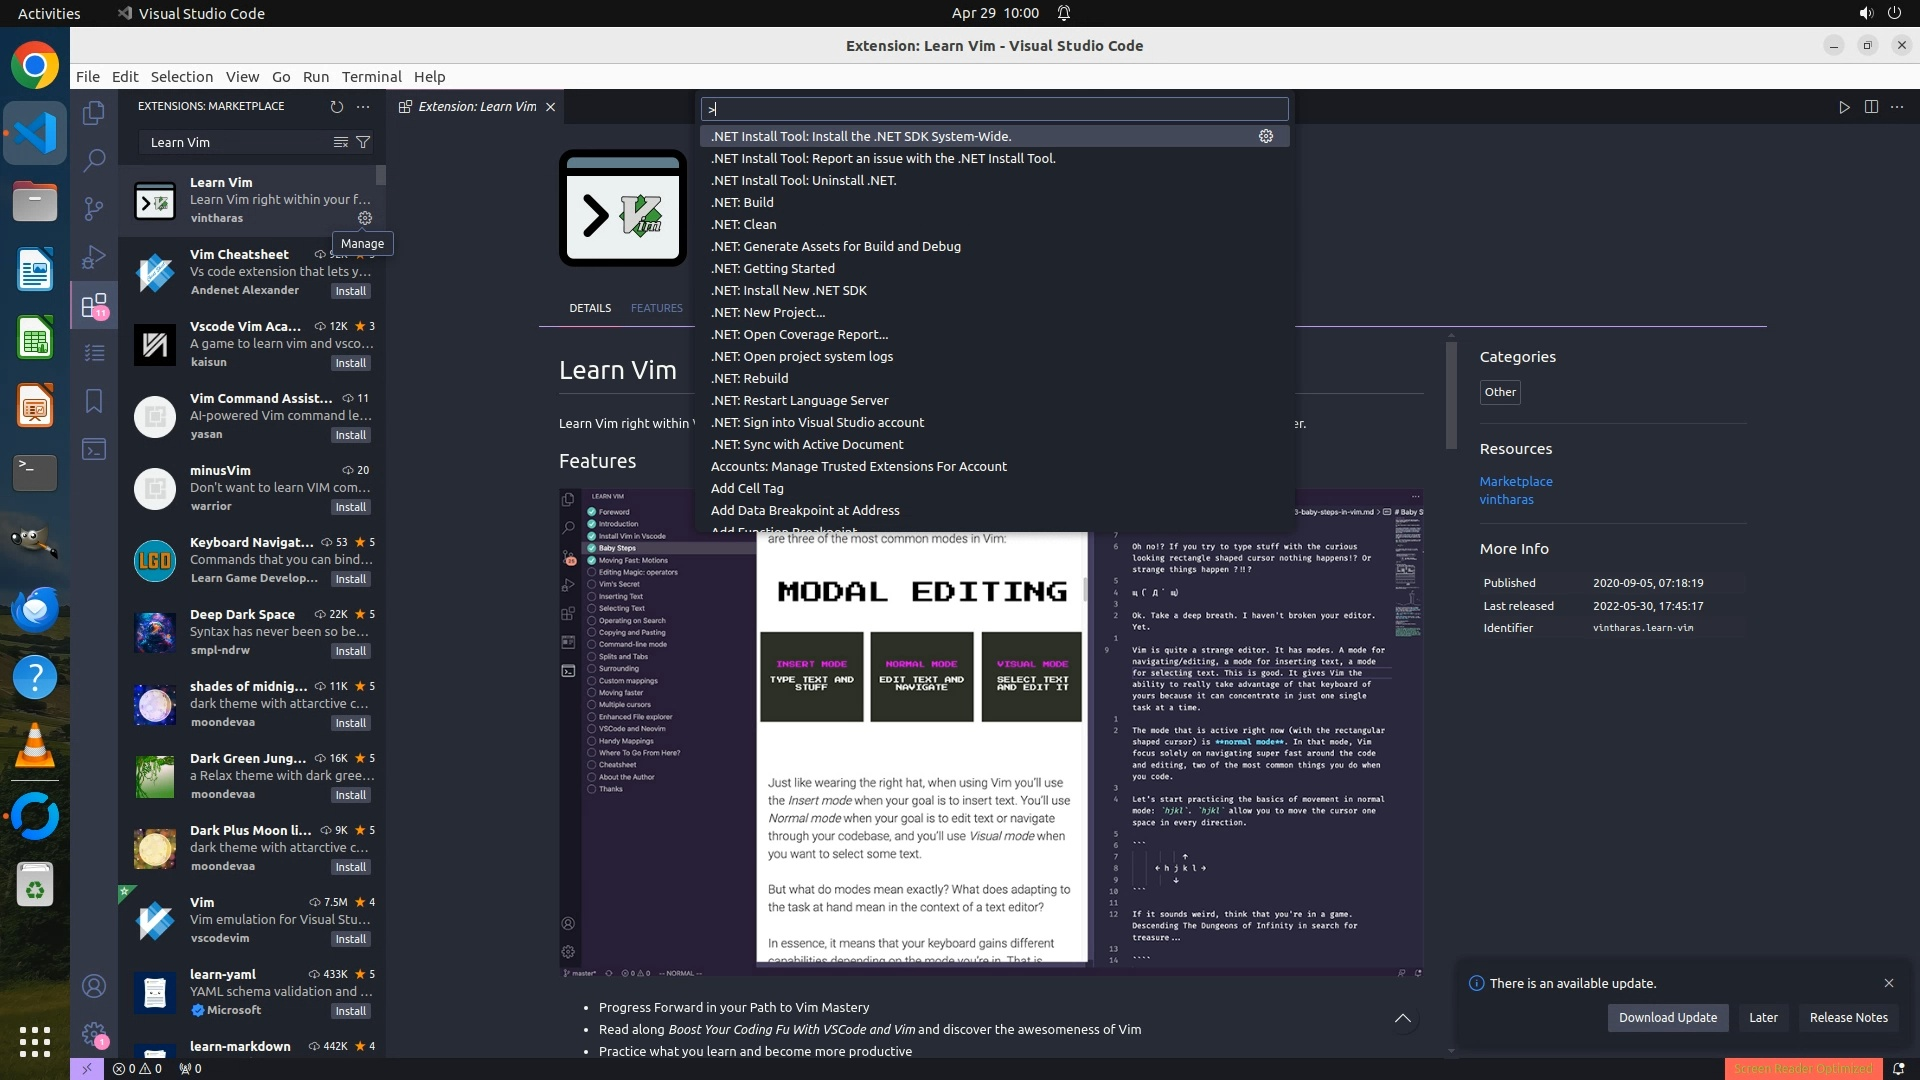Click the Learn Vim manage gear icon

(x=365, y=218)
